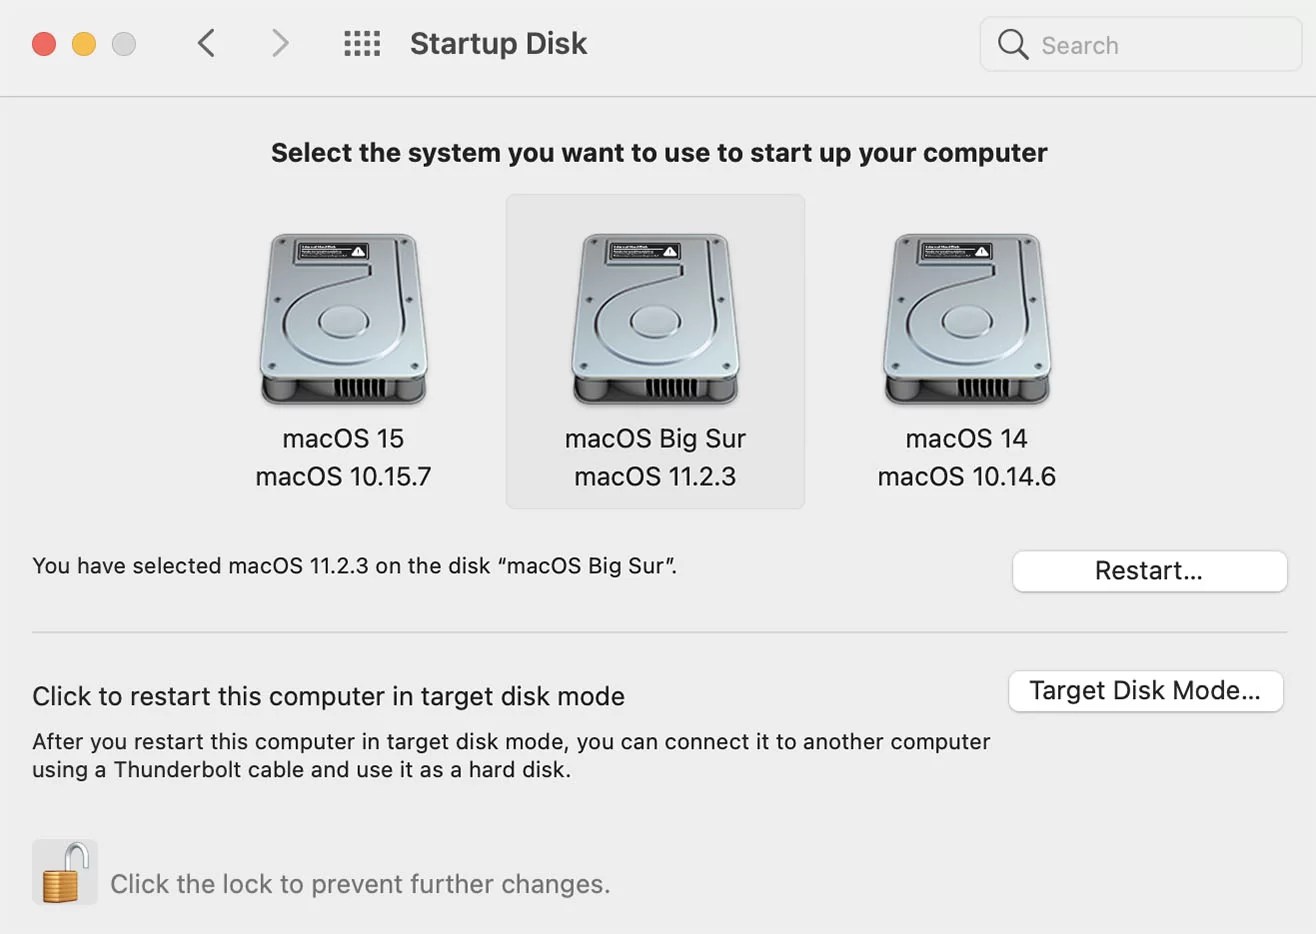Click the magnifying glass search icon

[x=1012, y=44]
